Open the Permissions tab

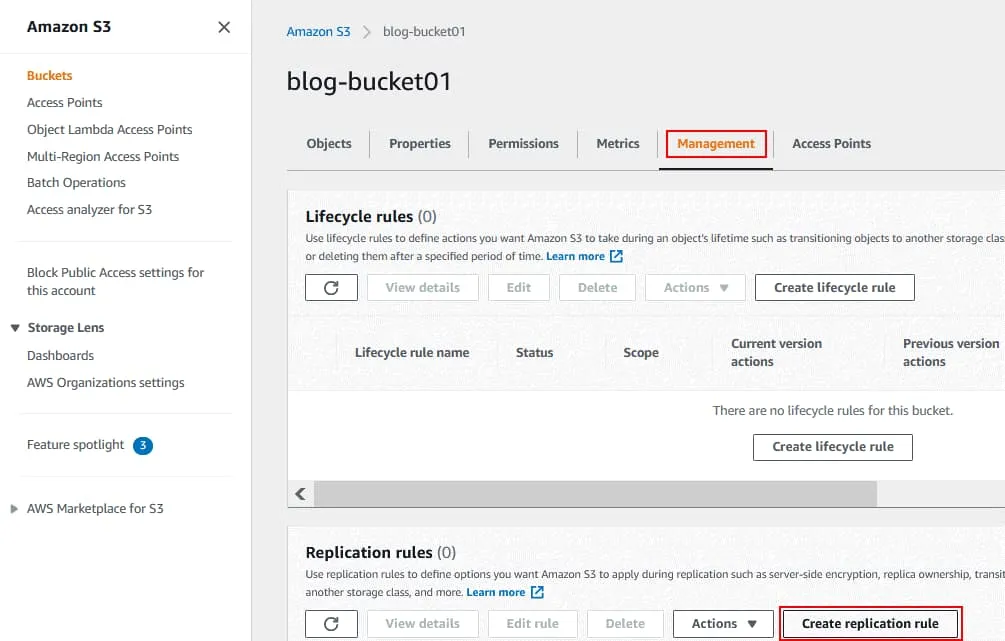pyautogui.click(x=523, y=144)
